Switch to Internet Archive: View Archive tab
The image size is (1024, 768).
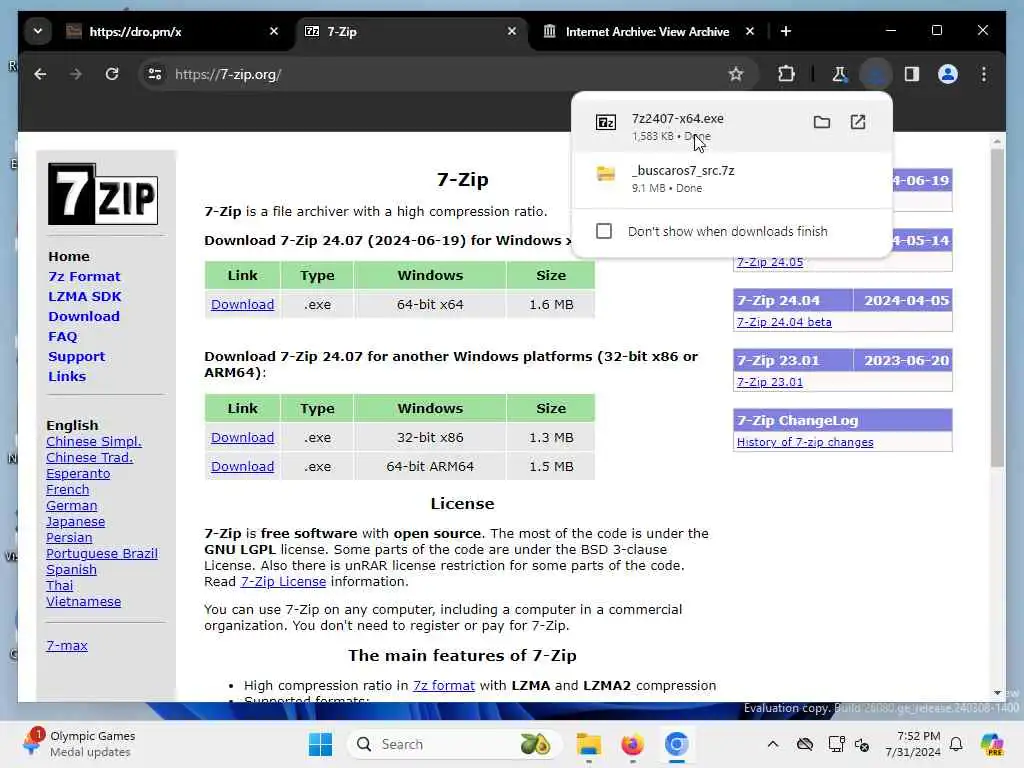pos(649,31)
